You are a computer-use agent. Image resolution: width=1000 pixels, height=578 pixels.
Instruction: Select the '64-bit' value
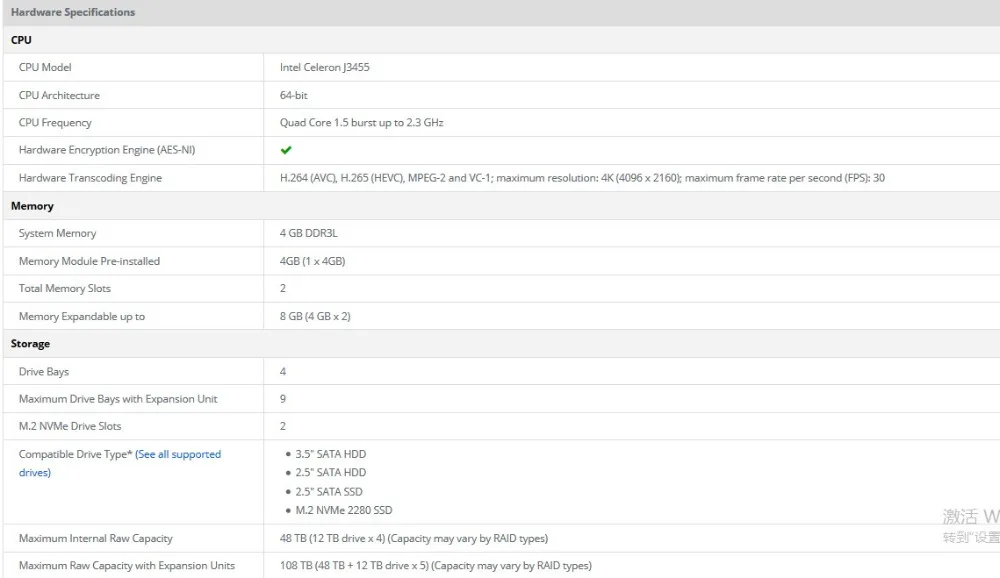pyautogui.click(x=293, y=95)
